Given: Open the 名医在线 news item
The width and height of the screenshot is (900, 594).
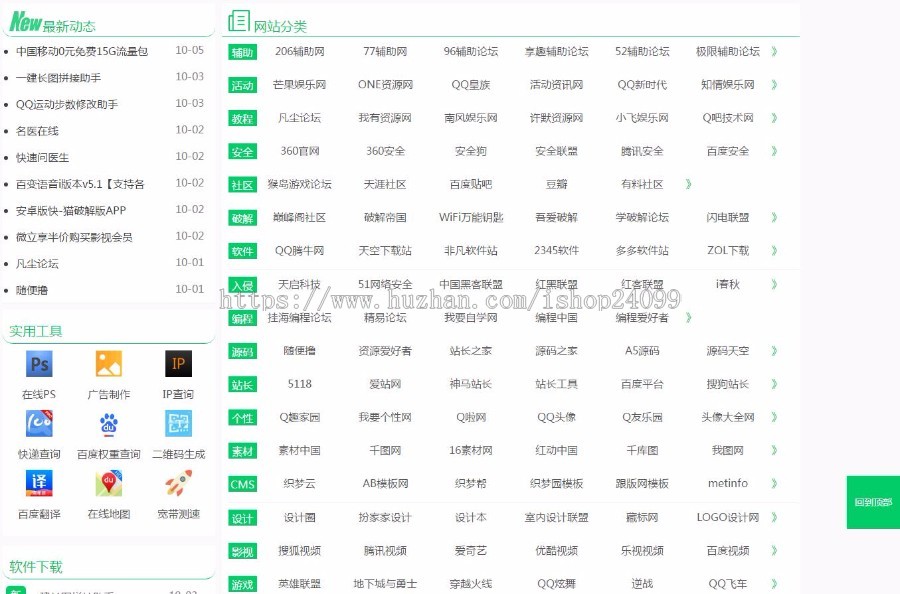Looking at the screenshot, I should [37, 131].
